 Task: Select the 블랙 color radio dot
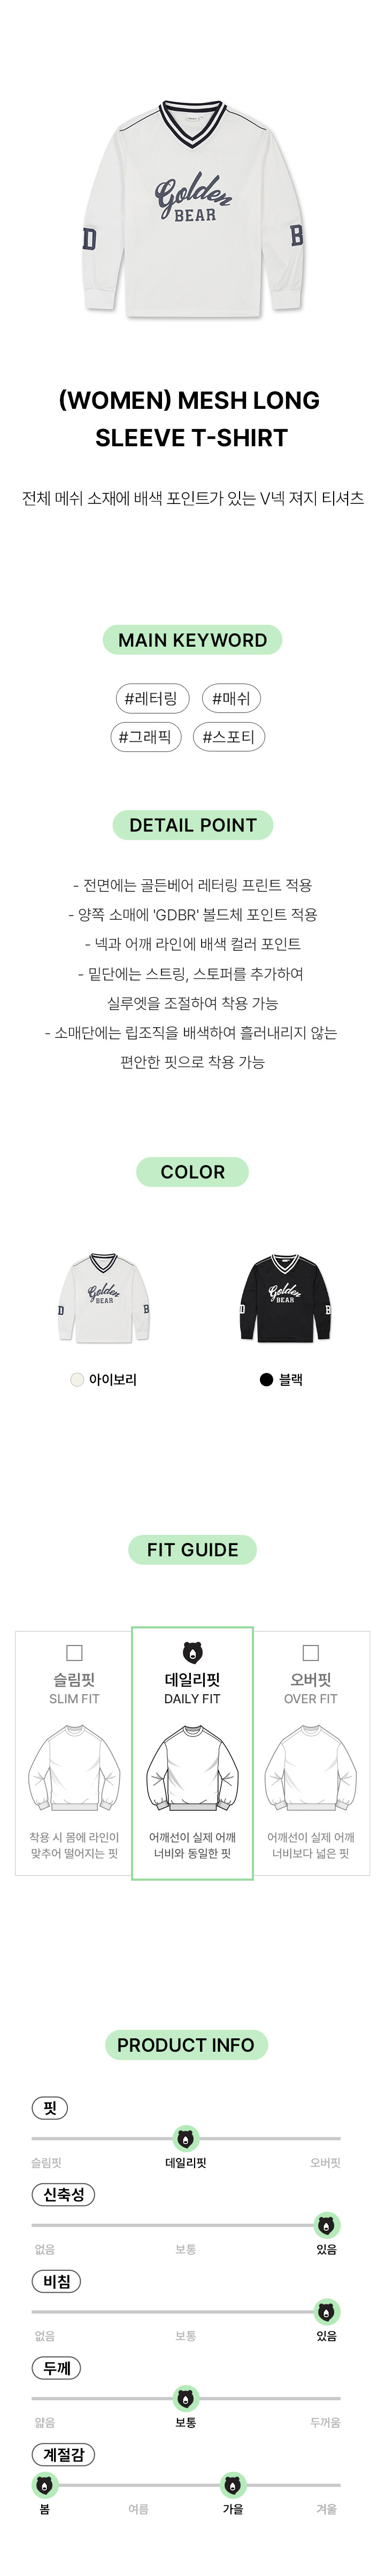pos(266,1380)
